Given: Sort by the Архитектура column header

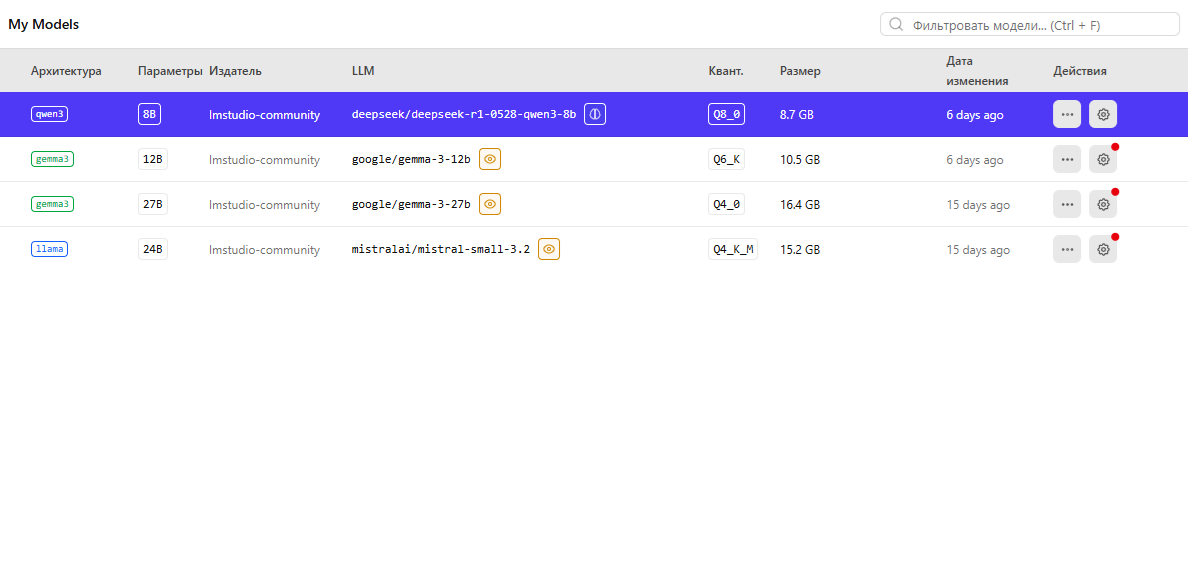Looking at the screenshot, I should pyautogui.click(x=66, y=71).
